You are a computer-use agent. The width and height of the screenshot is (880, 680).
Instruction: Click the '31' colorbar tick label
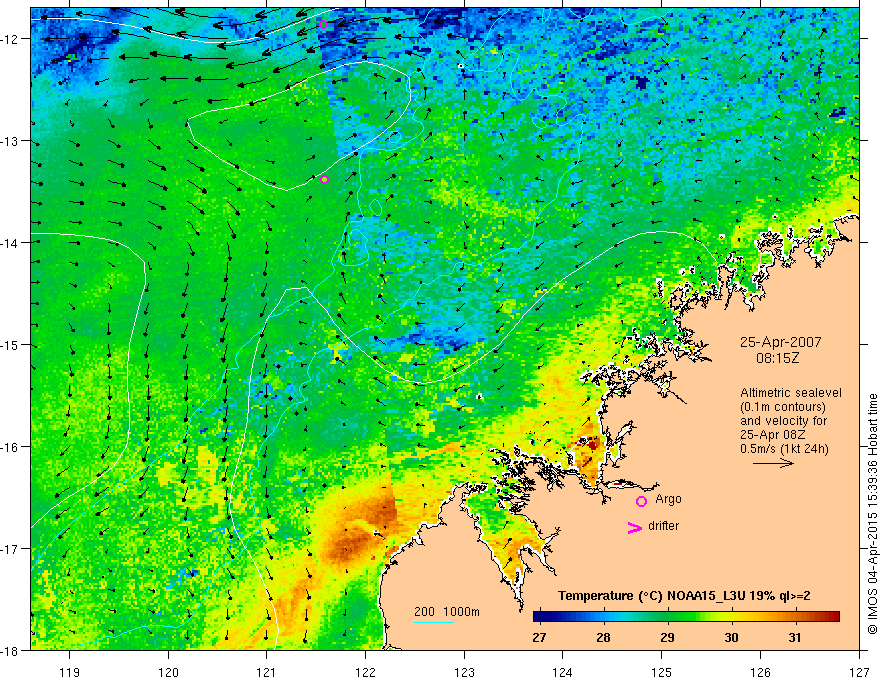795,637
